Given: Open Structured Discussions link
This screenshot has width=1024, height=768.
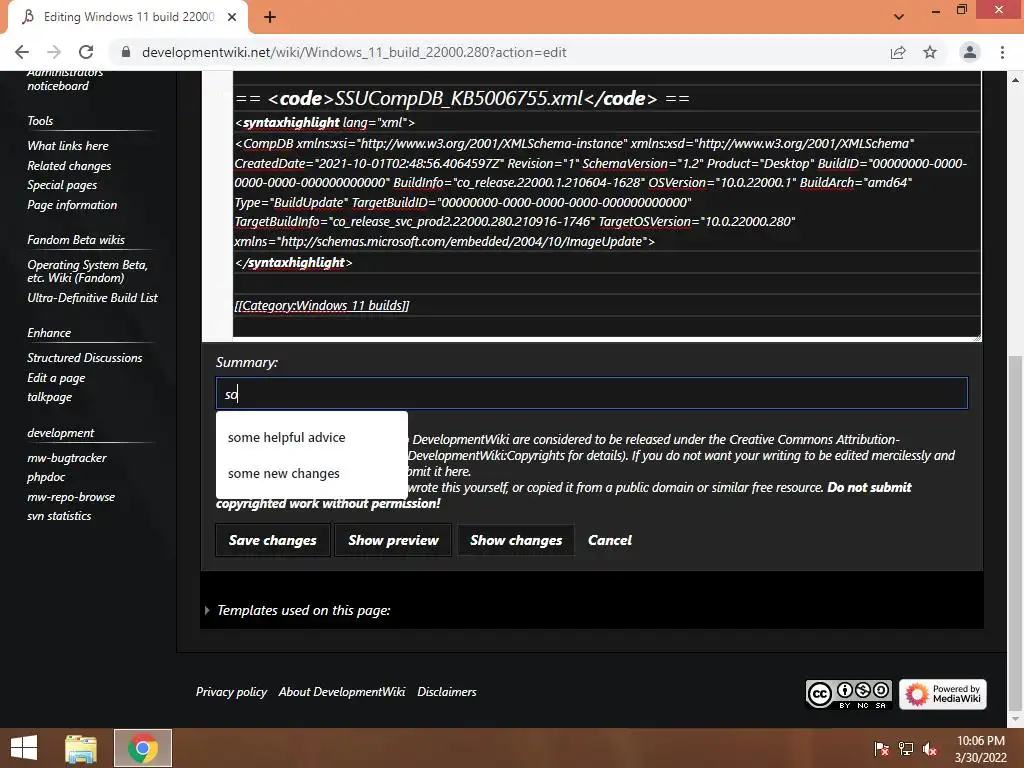Looking at the screenshot, I should 85,358.
